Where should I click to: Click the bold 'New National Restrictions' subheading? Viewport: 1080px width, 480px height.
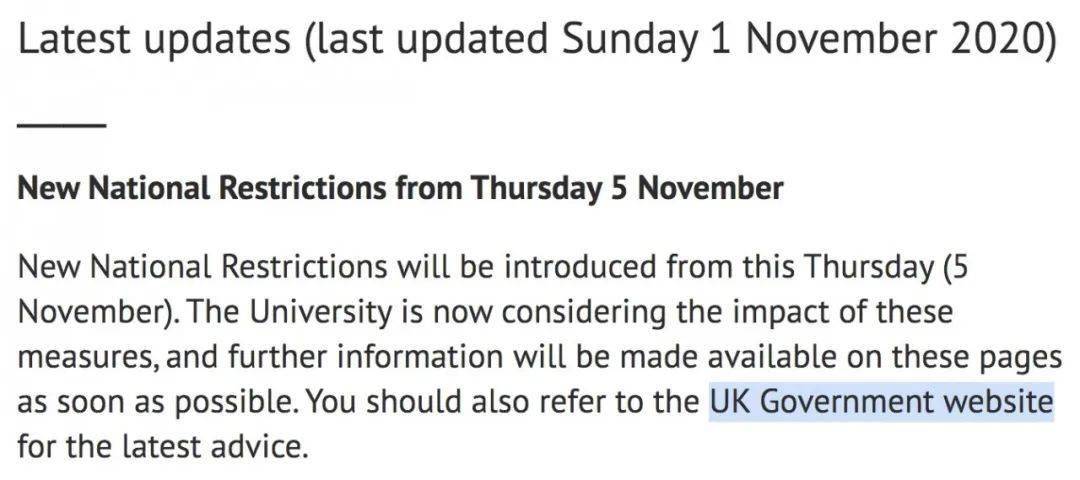[x=201, y=188]
